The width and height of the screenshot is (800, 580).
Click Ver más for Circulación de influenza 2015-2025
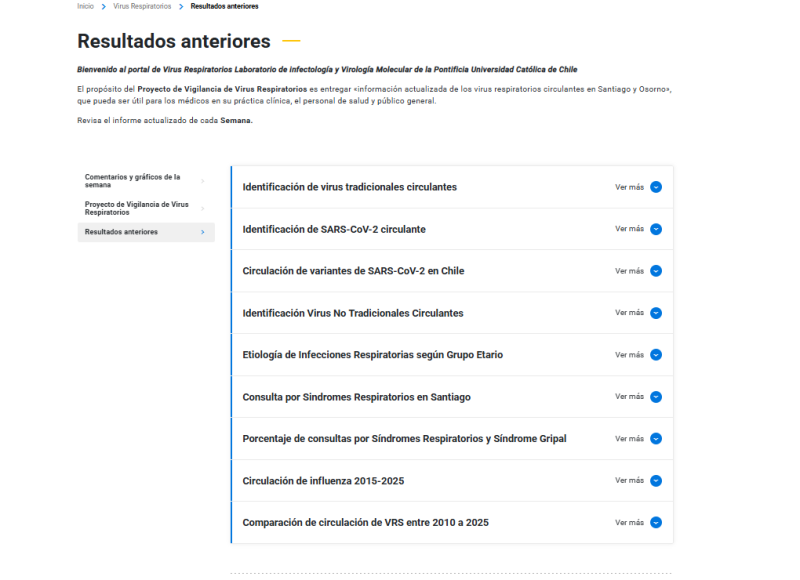pos(629,480)
